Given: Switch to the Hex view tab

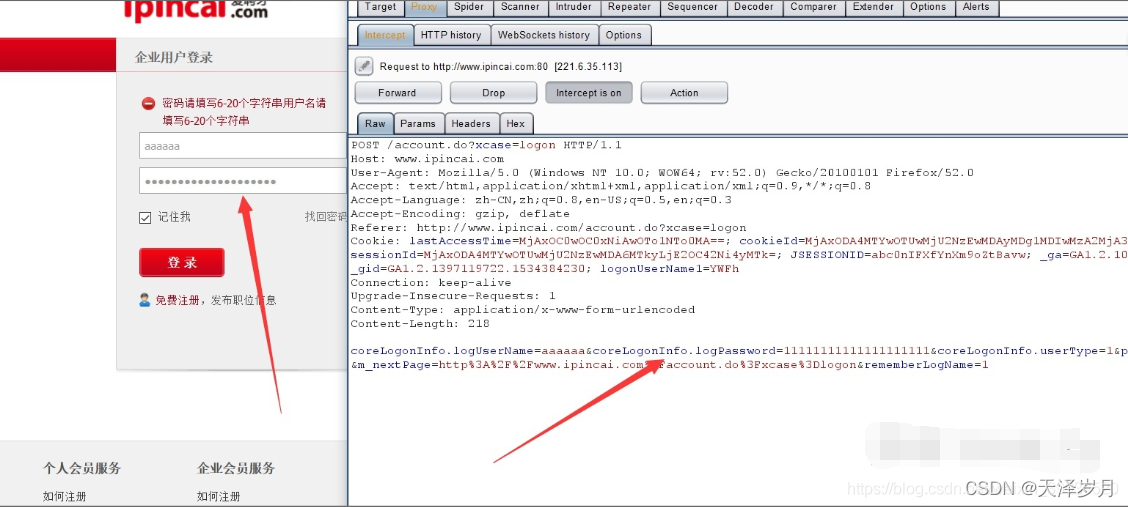Looking at the screenshot, I should (516, 124).
